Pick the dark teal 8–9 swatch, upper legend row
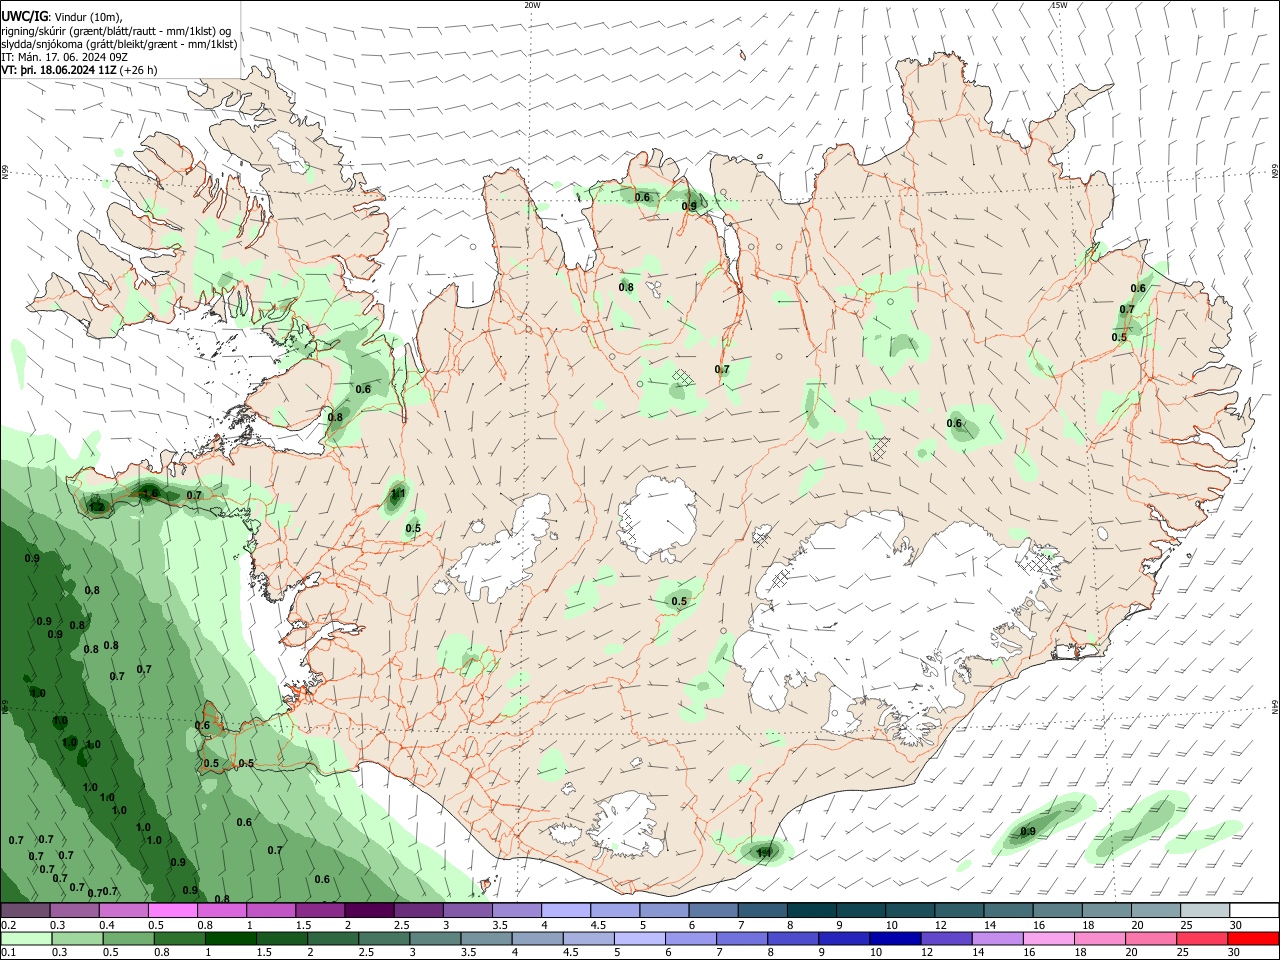 tap(812, 911)
